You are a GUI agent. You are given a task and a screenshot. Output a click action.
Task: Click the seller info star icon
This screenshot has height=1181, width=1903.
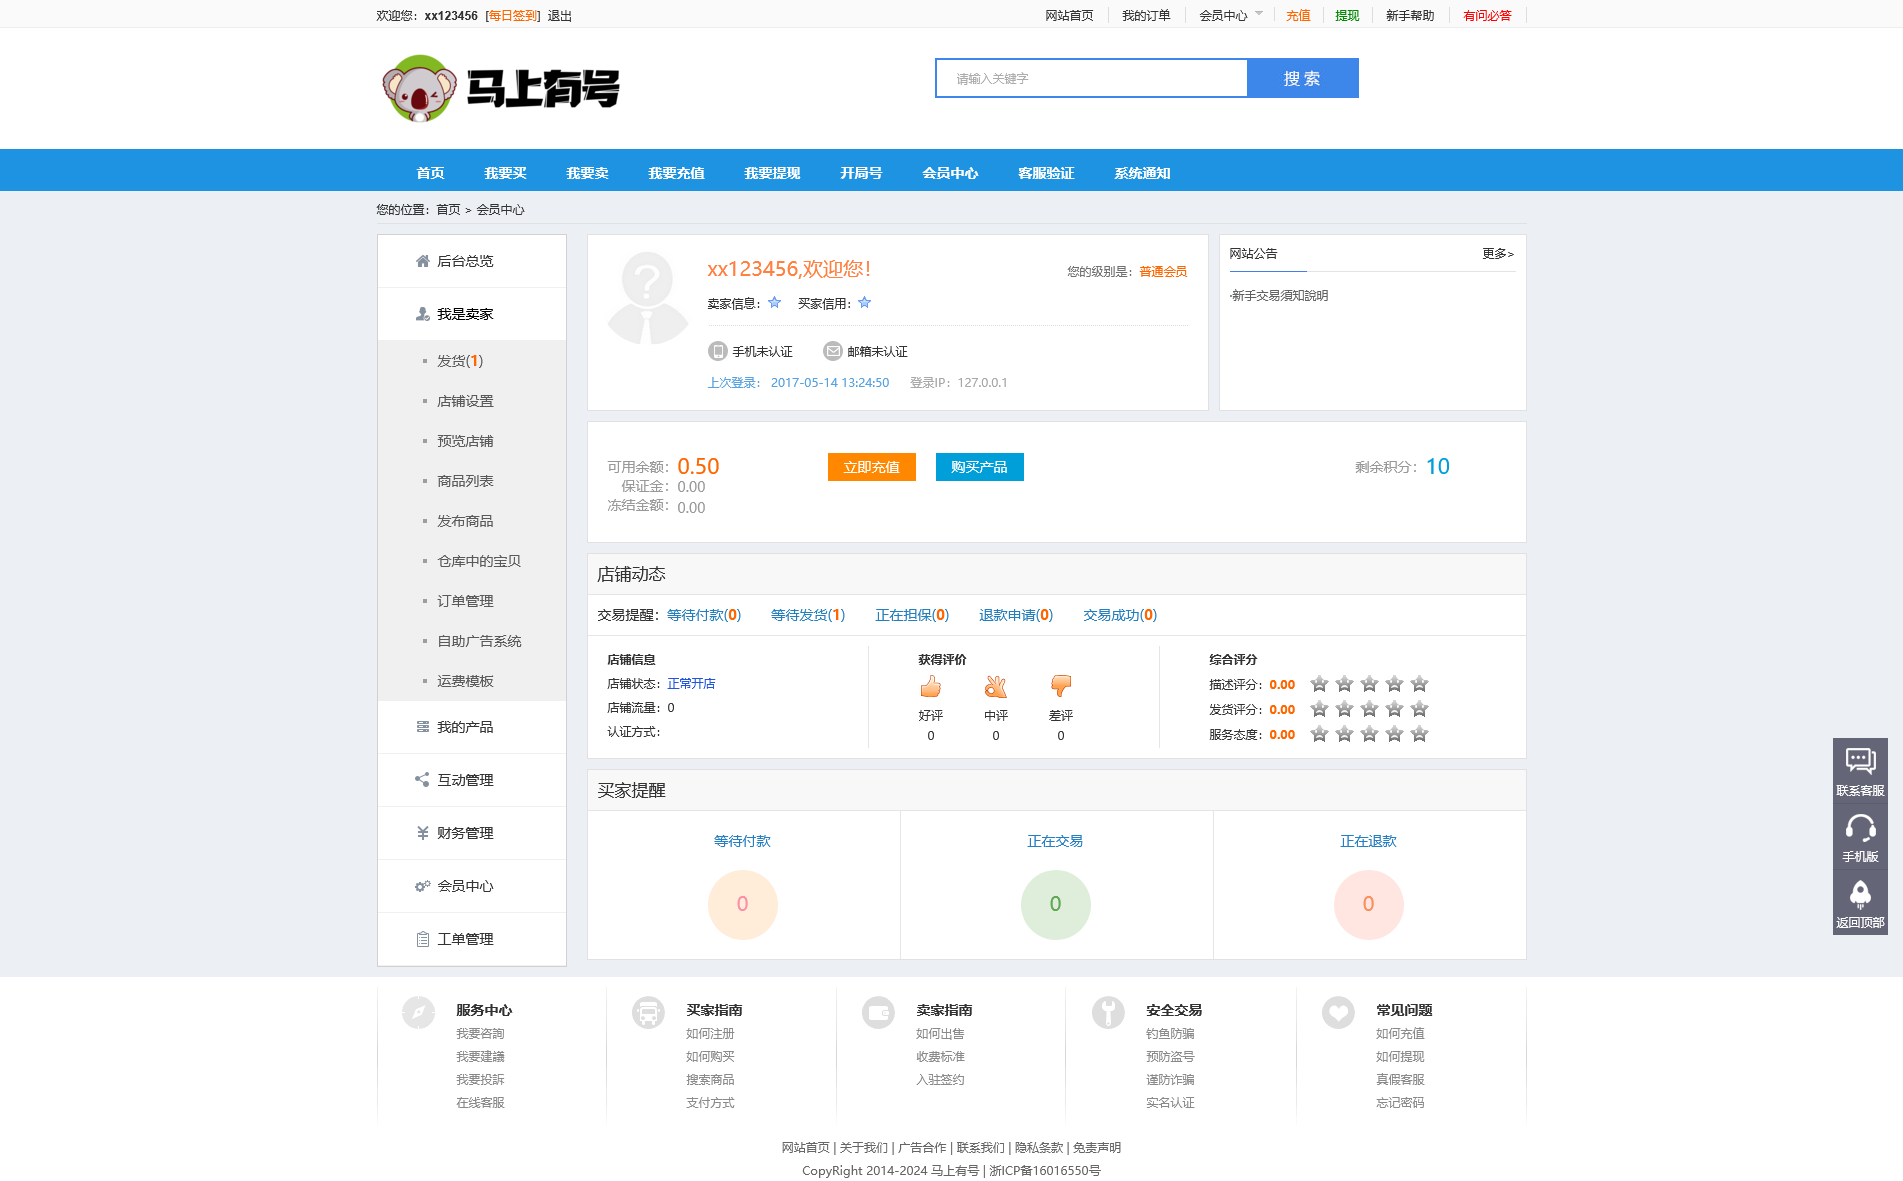pyautogui.click(x=774, y=302)
